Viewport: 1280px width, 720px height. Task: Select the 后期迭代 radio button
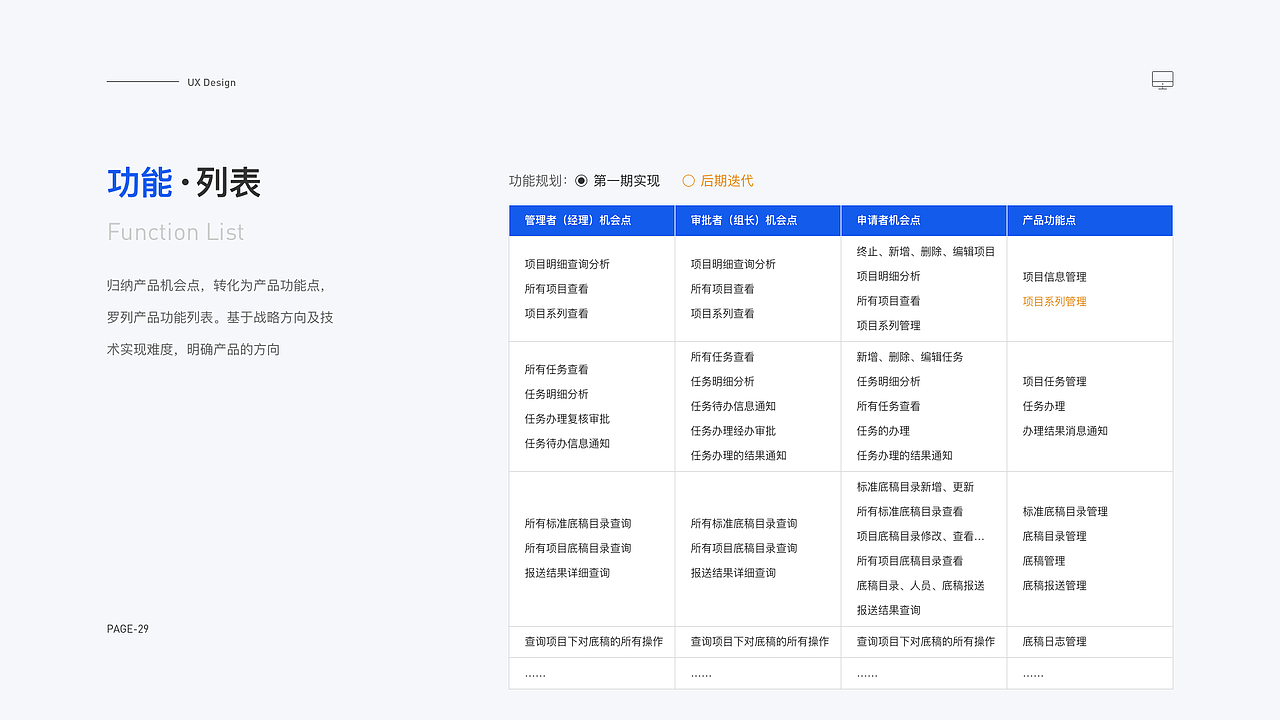pyautogui.click(x=688, y=181)
